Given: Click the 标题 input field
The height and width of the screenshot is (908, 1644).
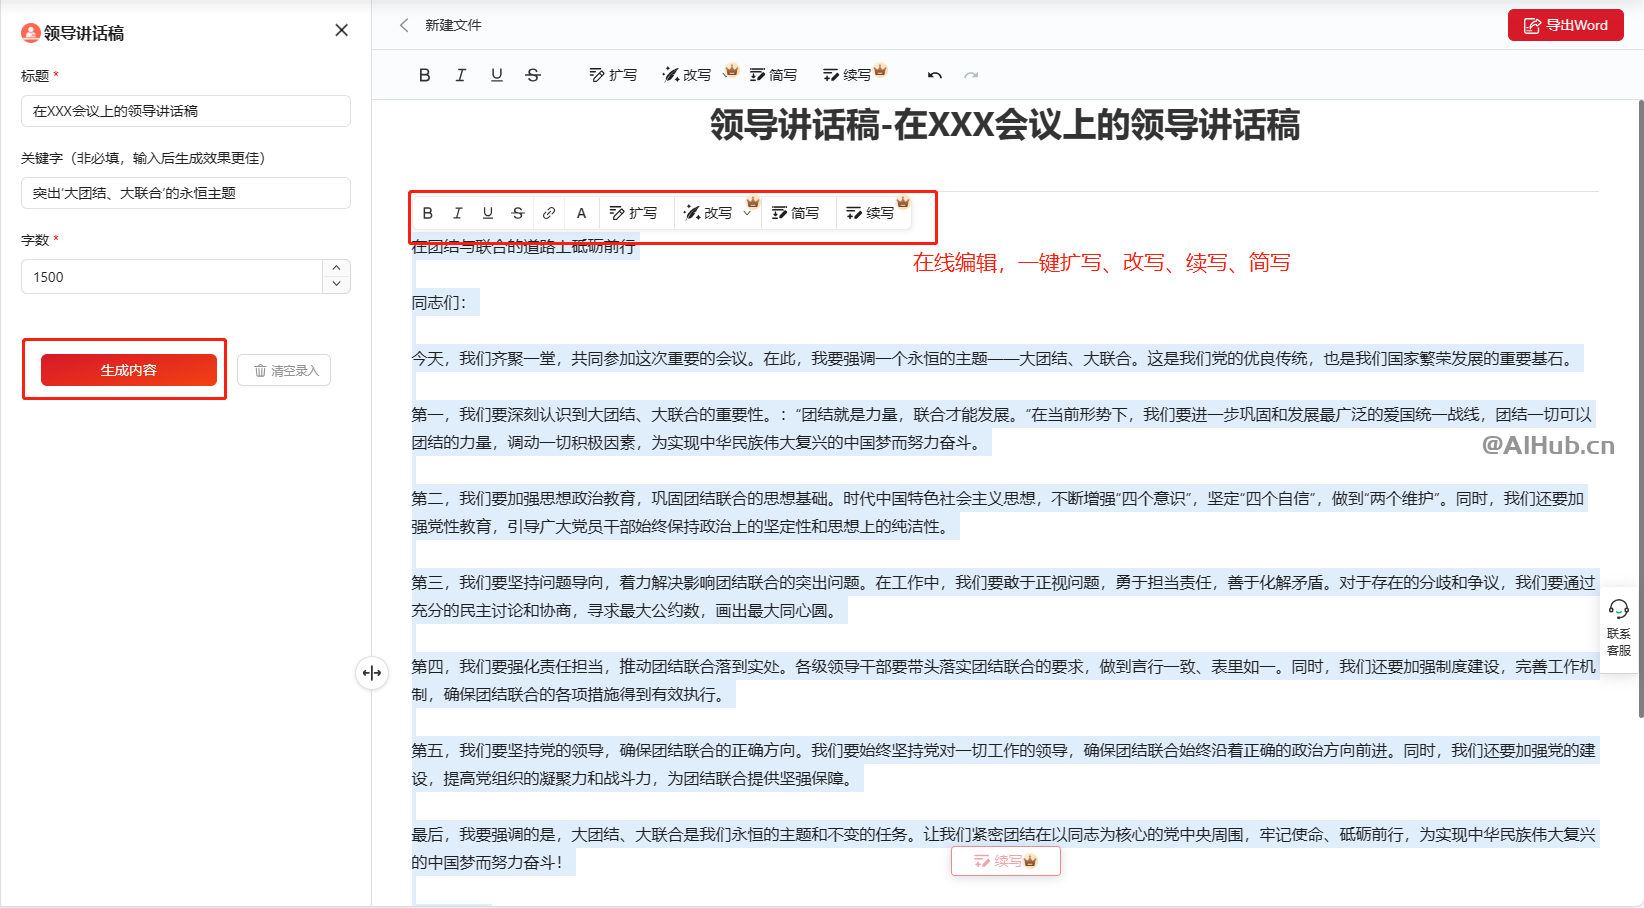Looking at the screenshot, I should (186, 111).
